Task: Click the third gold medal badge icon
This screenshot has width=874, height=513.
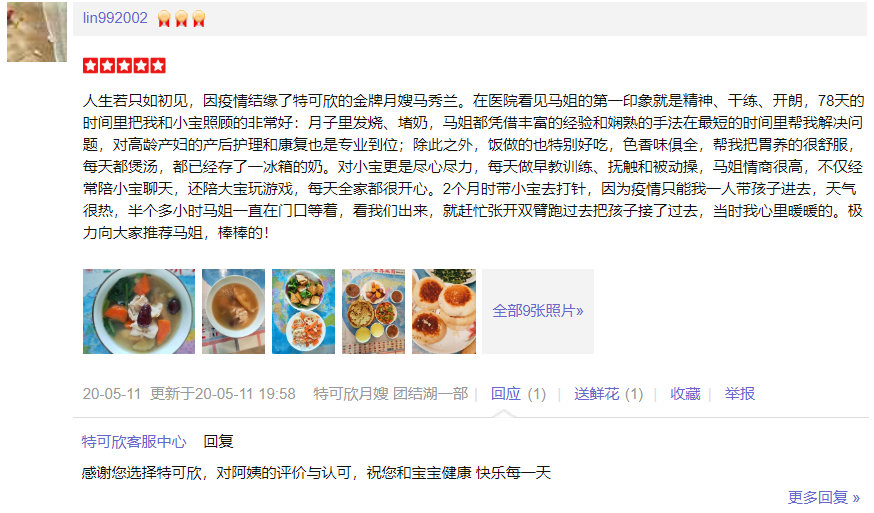Action: click(x=198, y=19)
